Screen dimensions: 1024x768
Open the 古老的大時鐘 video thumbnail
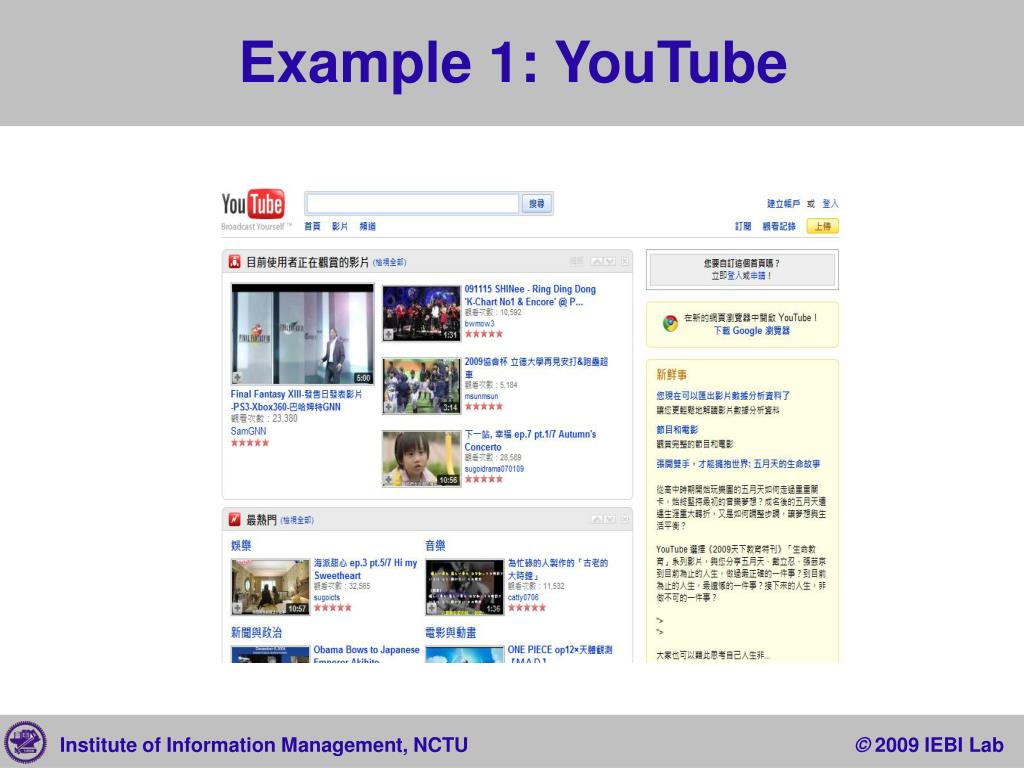point(464,587)
